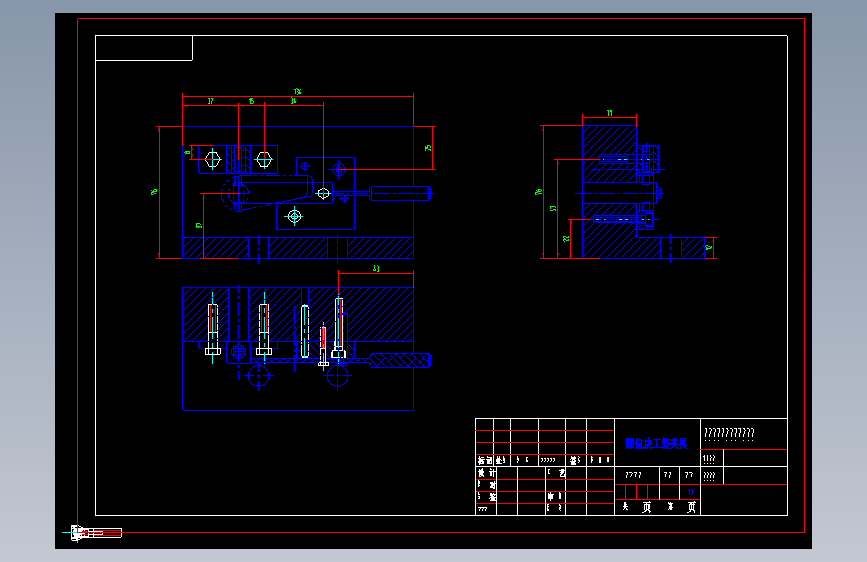Select the green dimension 11 above the side view
Screen dimensions: 867x562
[609, 113]
